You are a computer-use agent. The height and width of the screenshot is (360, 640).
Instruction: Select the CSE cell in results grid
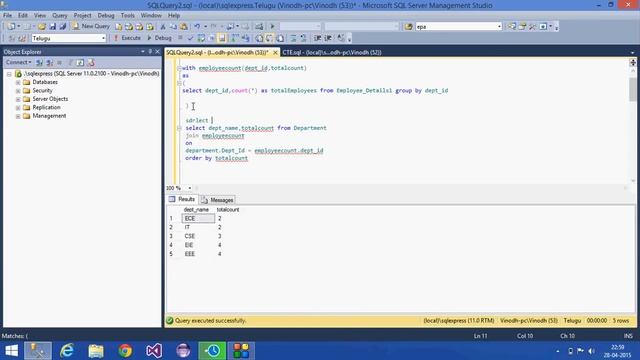pyautogui.click(x=198, y=236)
